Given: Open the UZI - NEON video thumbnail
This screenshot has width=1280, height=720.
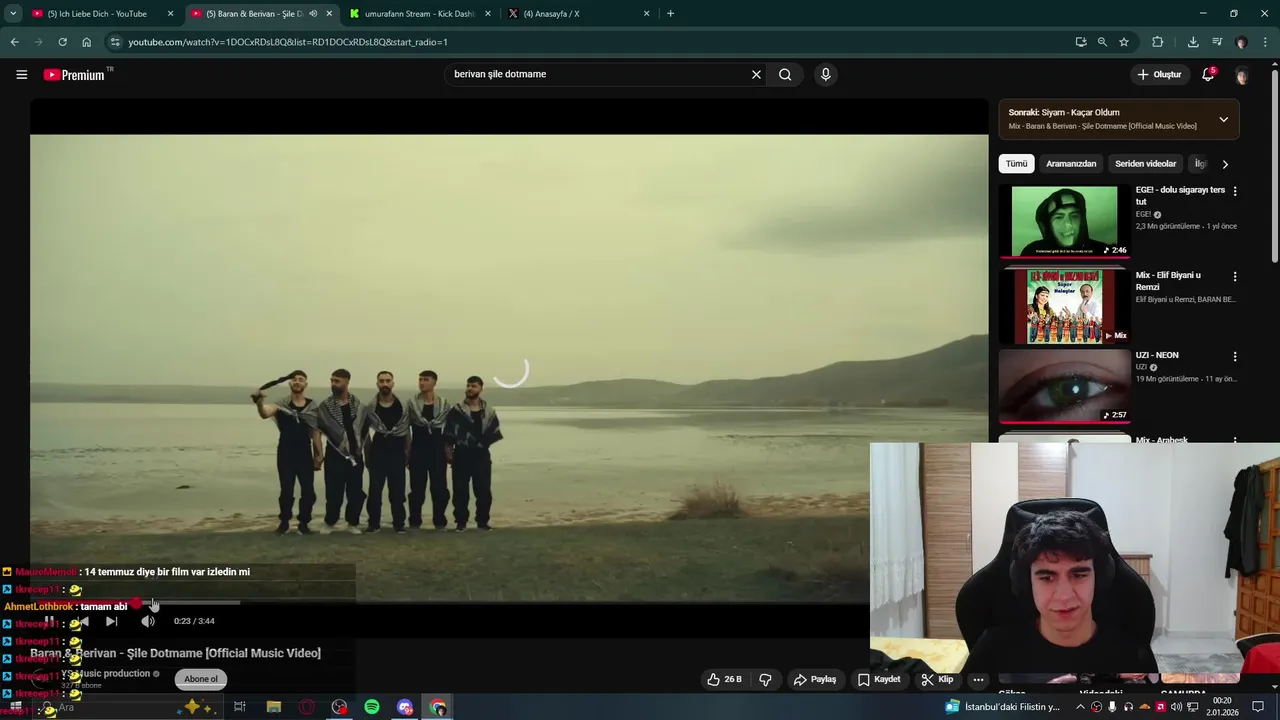Looking at the screenshot, I should click(x=1064, y=386).
